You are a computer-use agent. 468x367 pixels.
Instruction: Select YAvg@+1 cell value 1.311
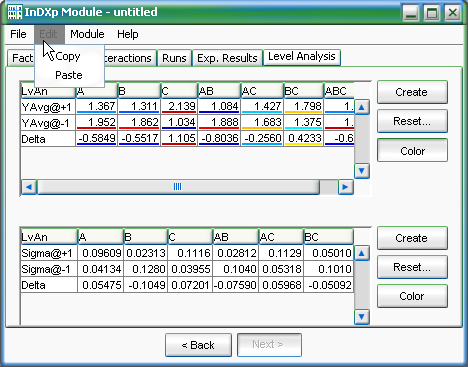[139, 107]
